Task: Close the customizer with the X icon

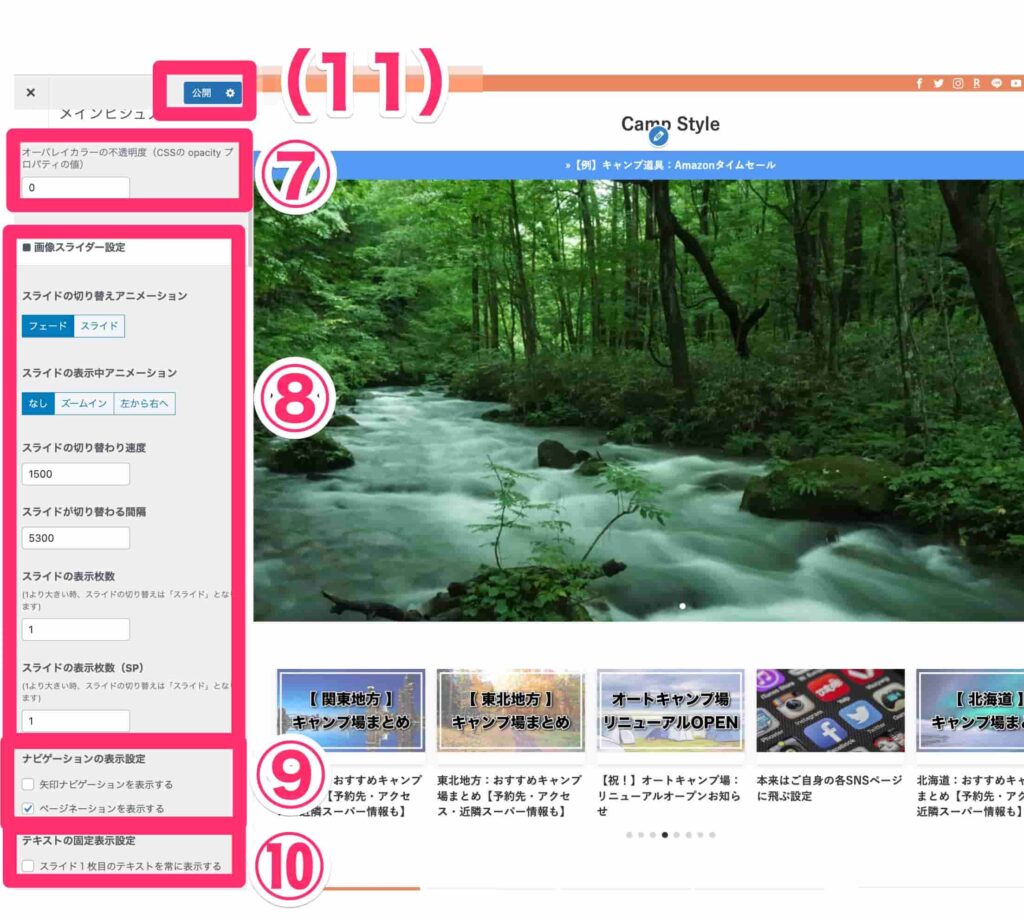Action: tap(31, 93)
